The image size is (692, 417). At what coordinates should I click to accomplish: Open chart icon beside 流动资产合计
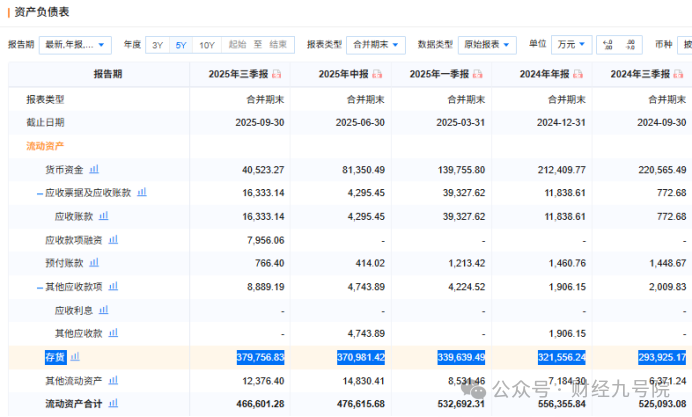coord(113,403)
